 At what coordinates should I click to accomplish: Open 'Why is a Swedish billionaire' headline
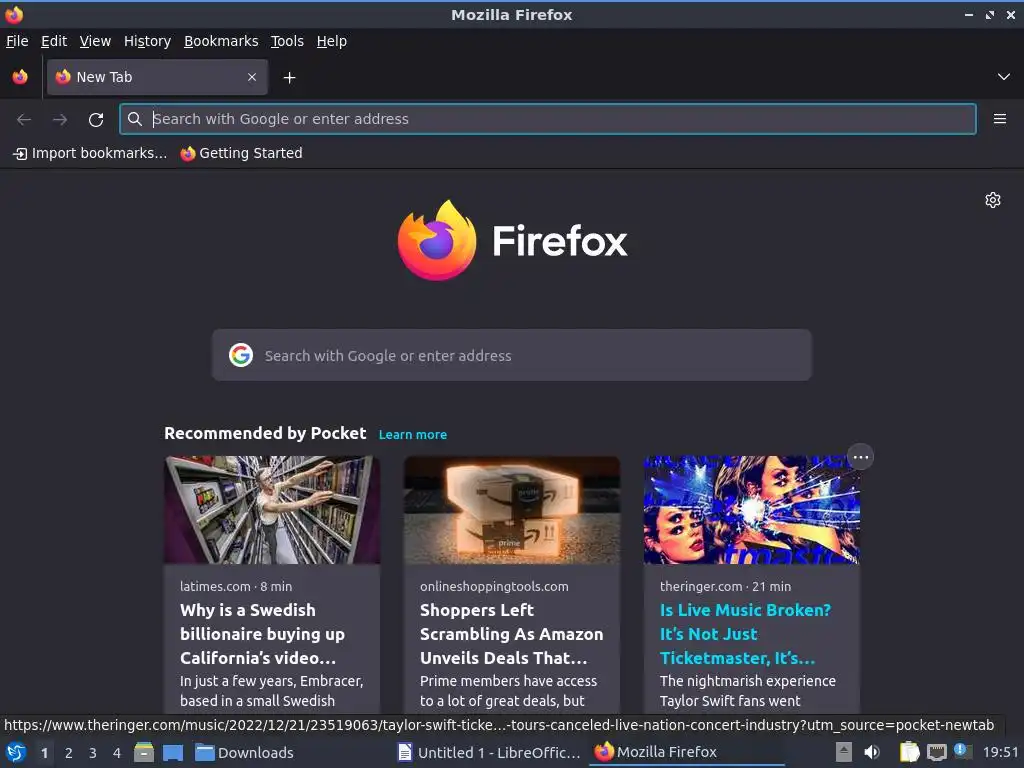(263, 634)
